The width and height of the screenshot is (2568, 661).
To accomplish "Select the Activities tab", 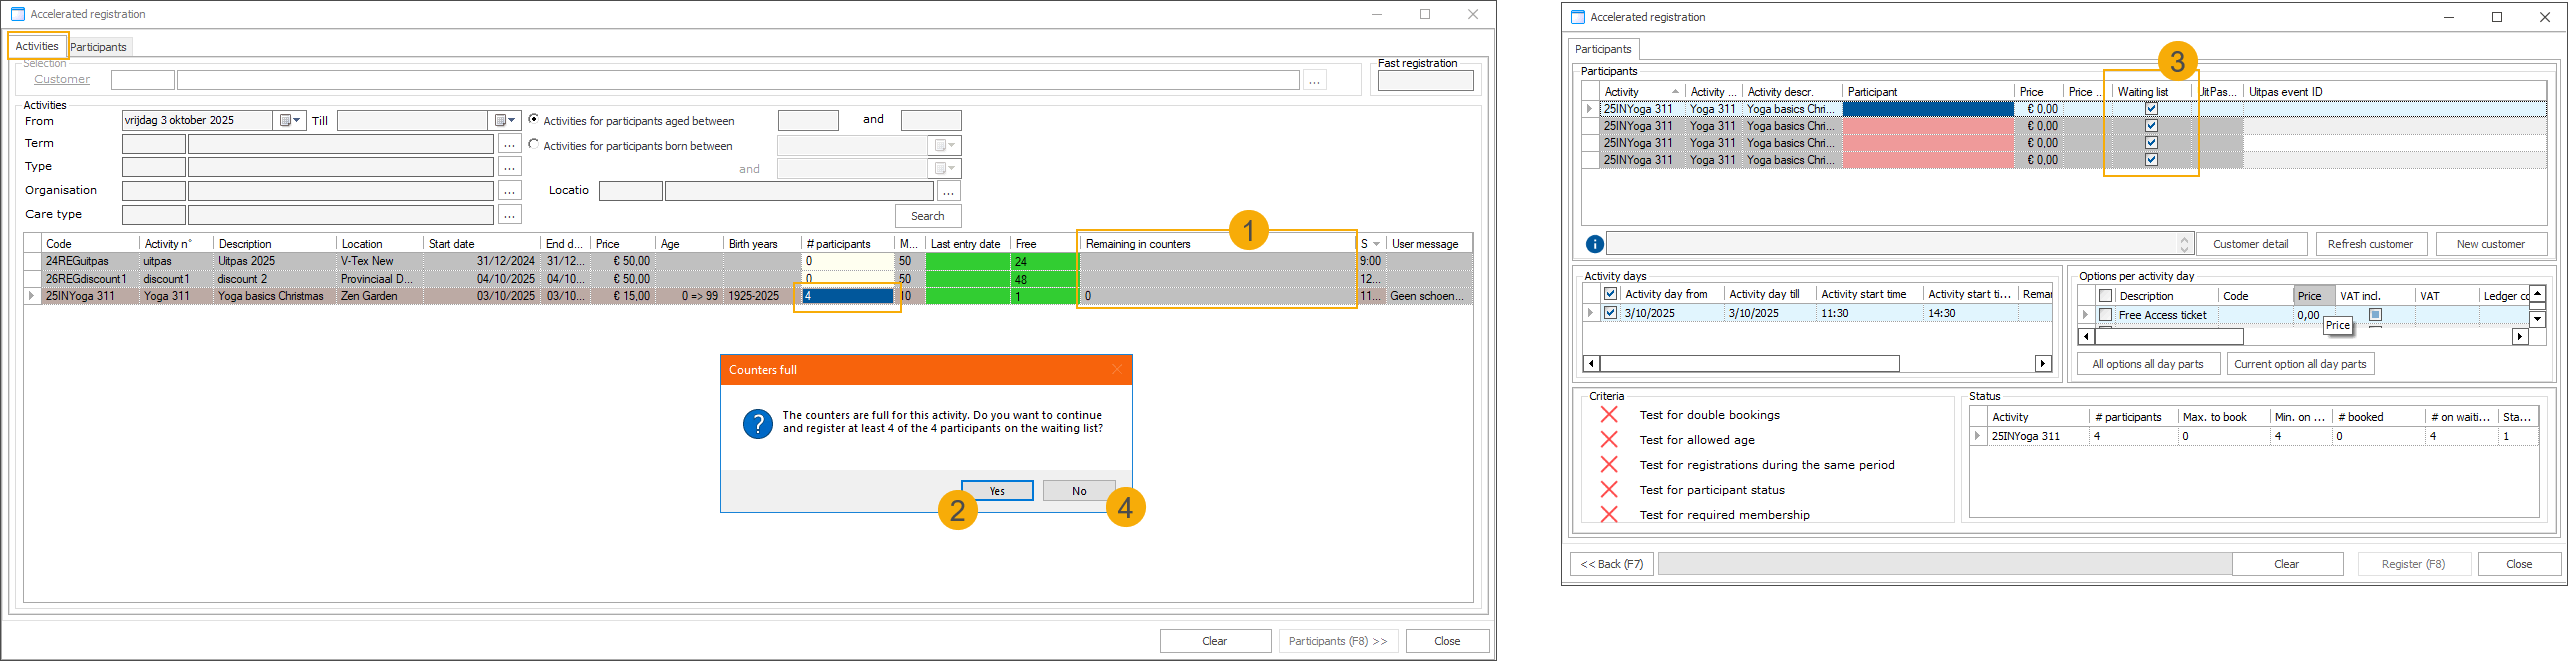I will coord(37,46).
